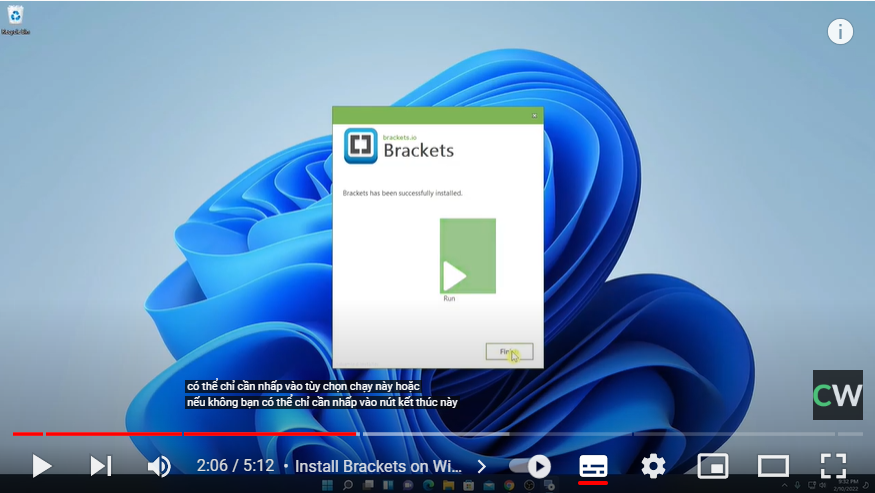Open Microsoft Store from the taskbar
Screen dimensions: 875x493
pyautogui.click(x=468, y=485)
